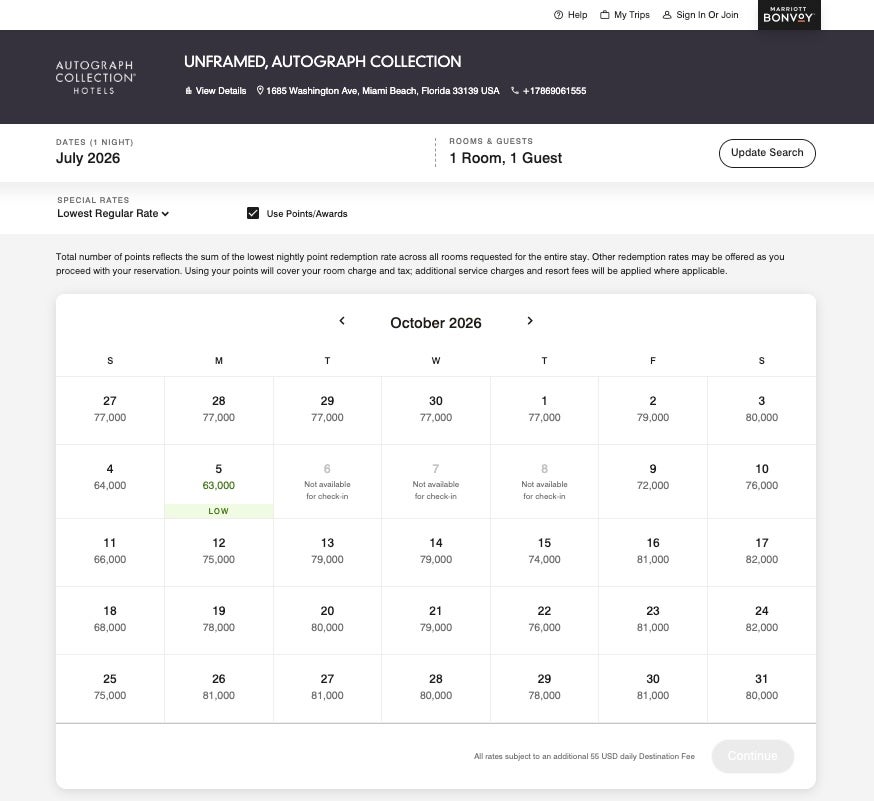
Task: Call the hotel via the +17869061555 link
Action: (554, 90)
